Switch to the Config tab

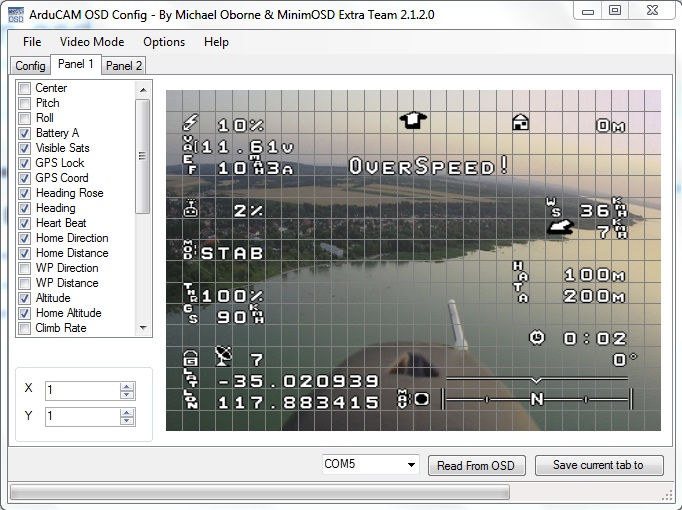tap(30, 66)
